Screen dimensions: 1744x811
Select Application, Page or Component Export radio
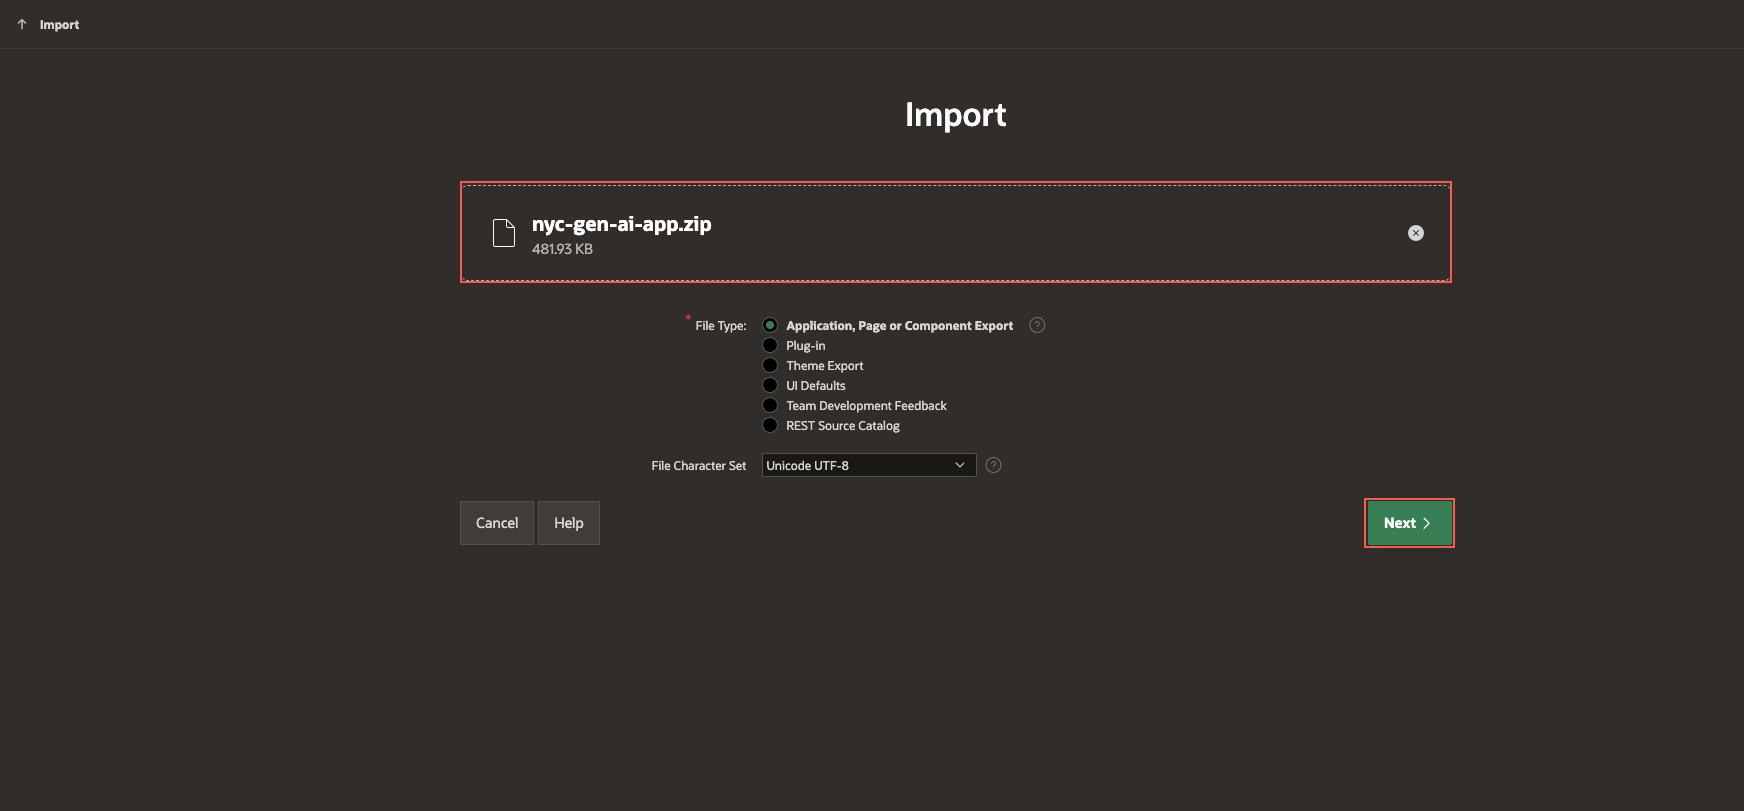[770, 325]
